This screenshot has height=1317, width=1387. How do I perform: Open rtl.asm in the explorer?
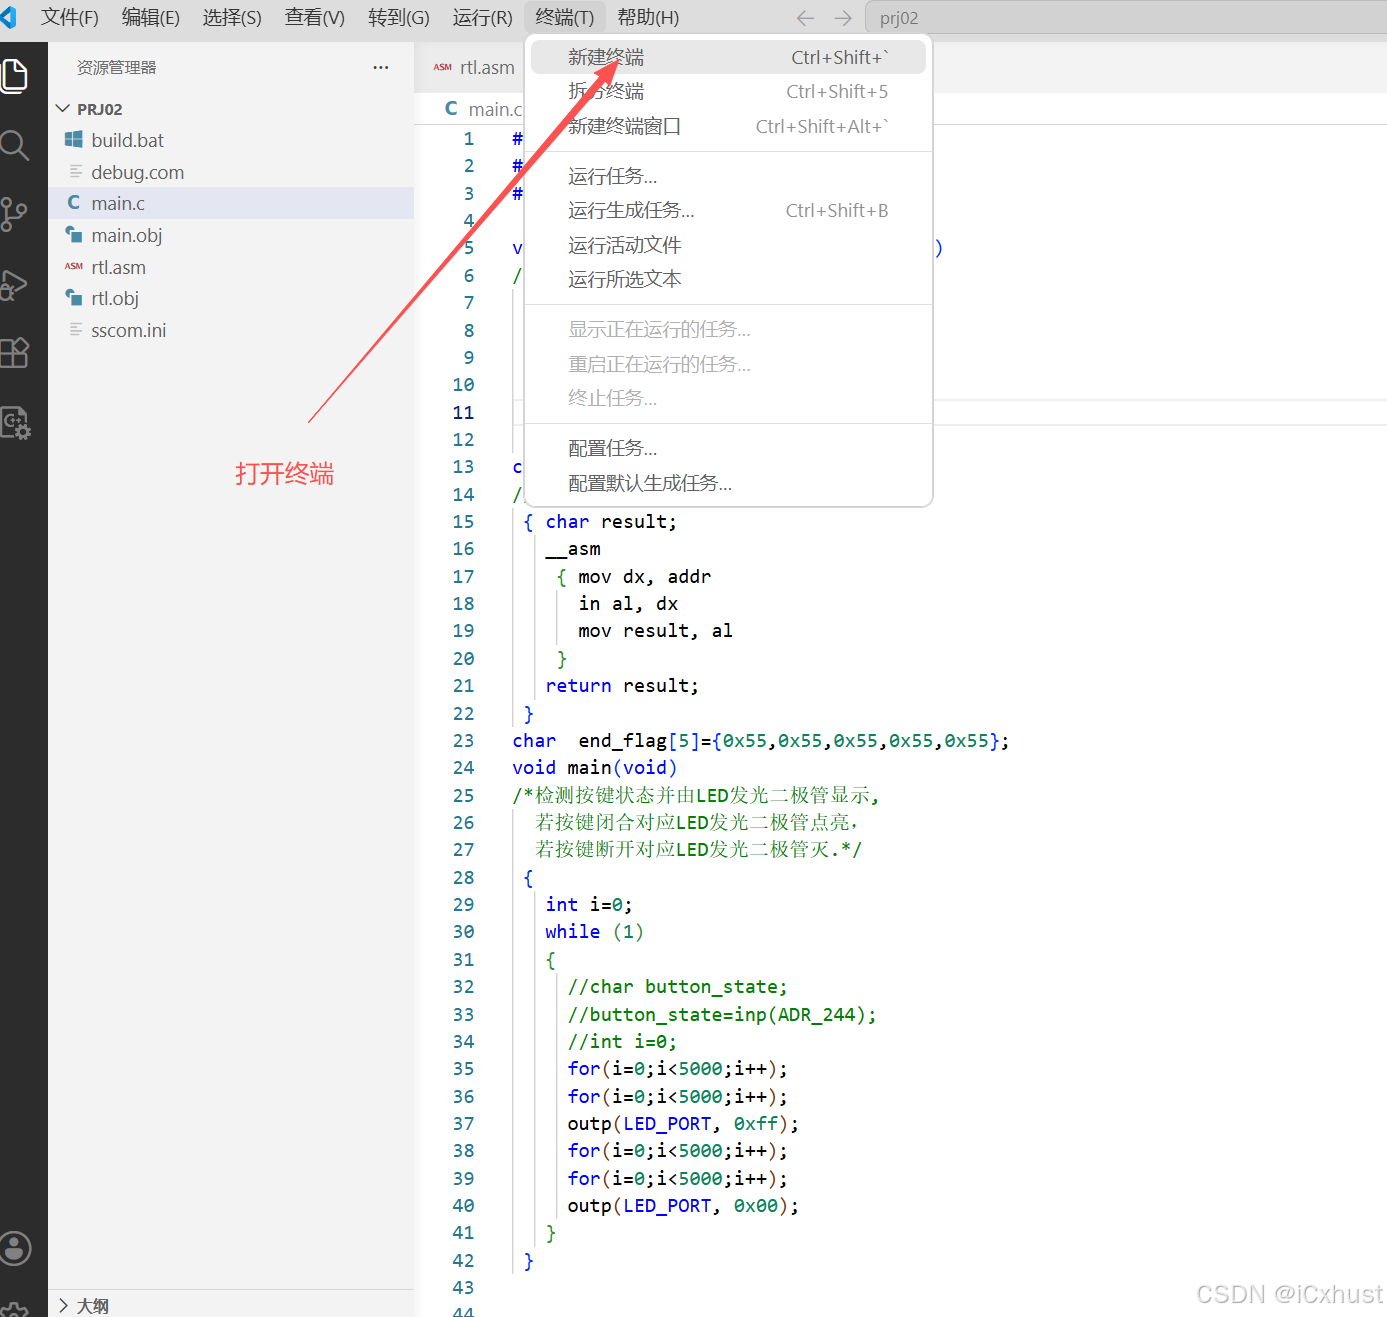click(x=231, y=267)
